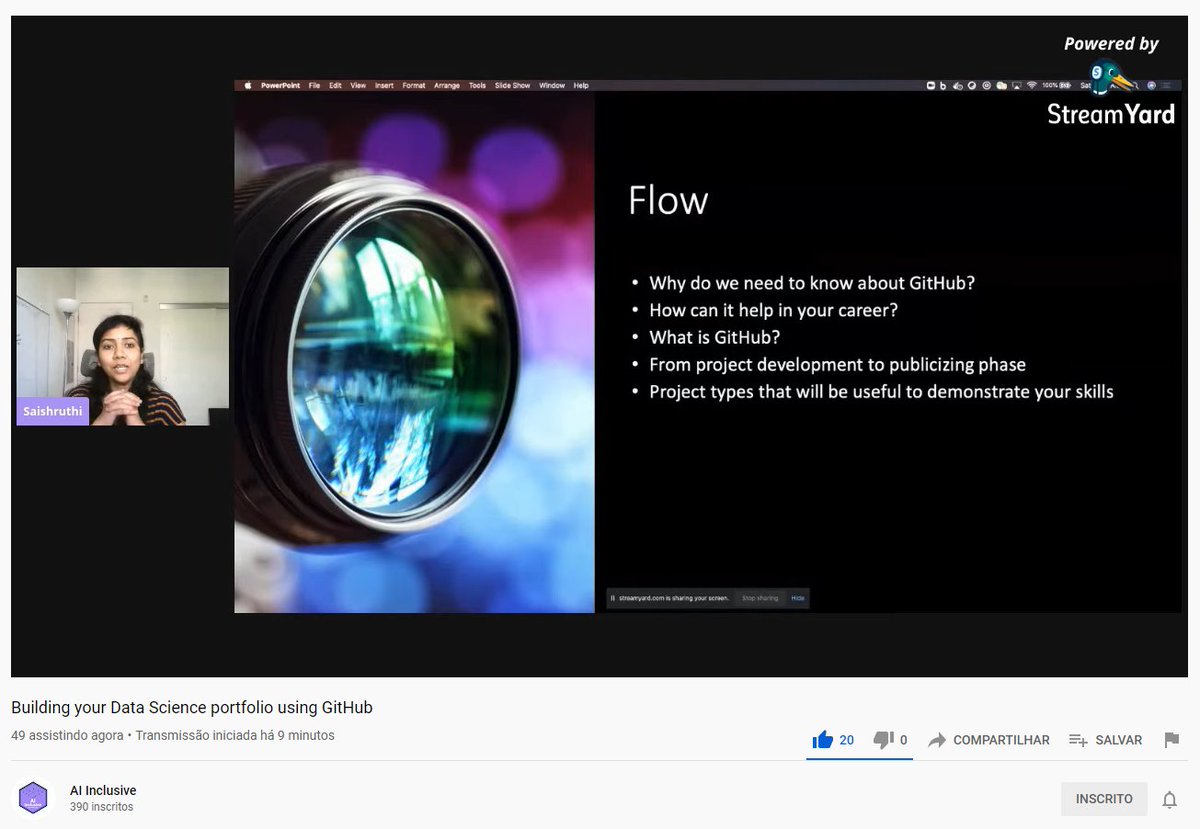Click the '49 assistindo agora' viewer count text

[x=67, y=735]
